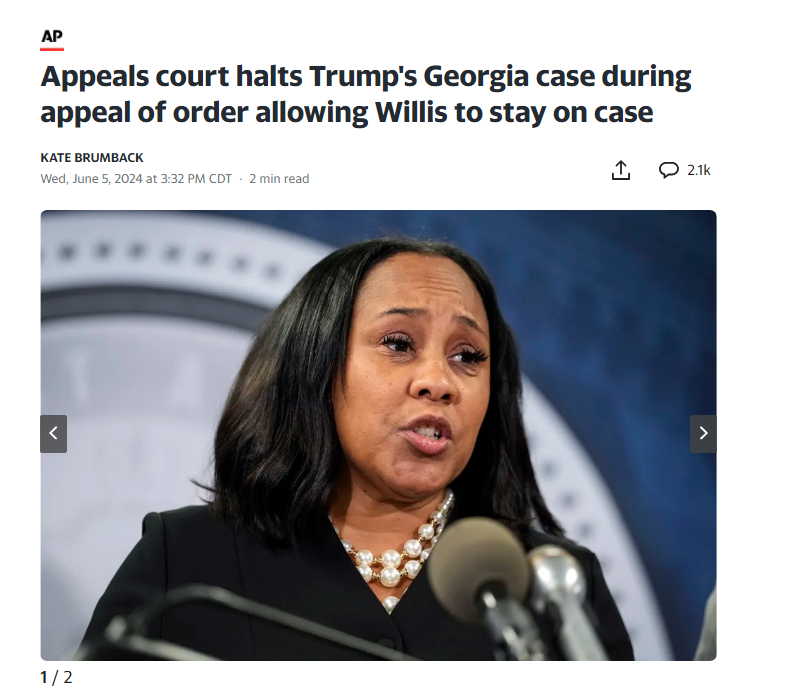Click the red bar under the AP logo
The width and height of the screenshot is (787, 689).
(x=52, y=49)
